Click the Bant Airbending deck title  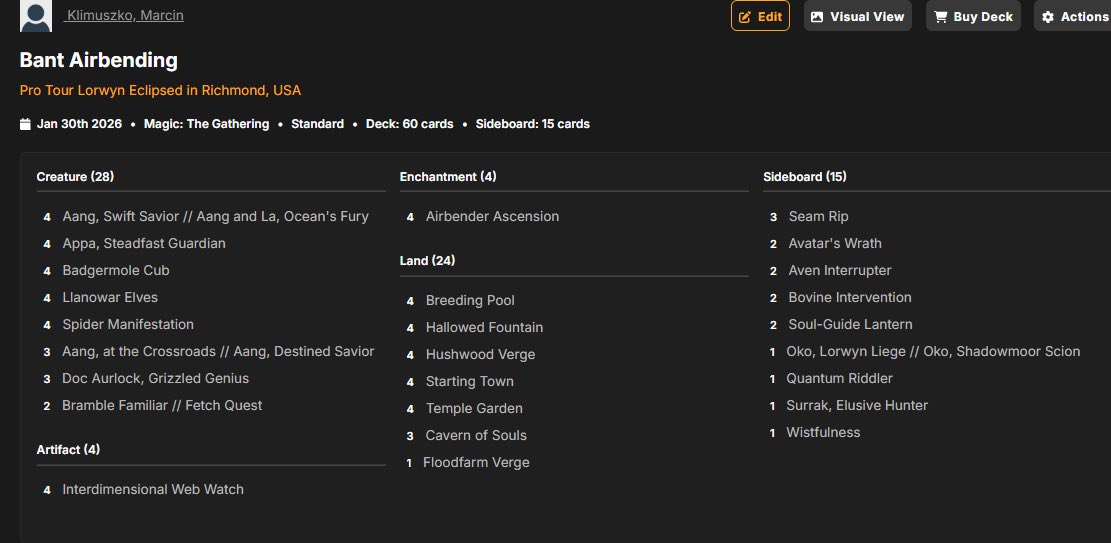pos(98,60)
